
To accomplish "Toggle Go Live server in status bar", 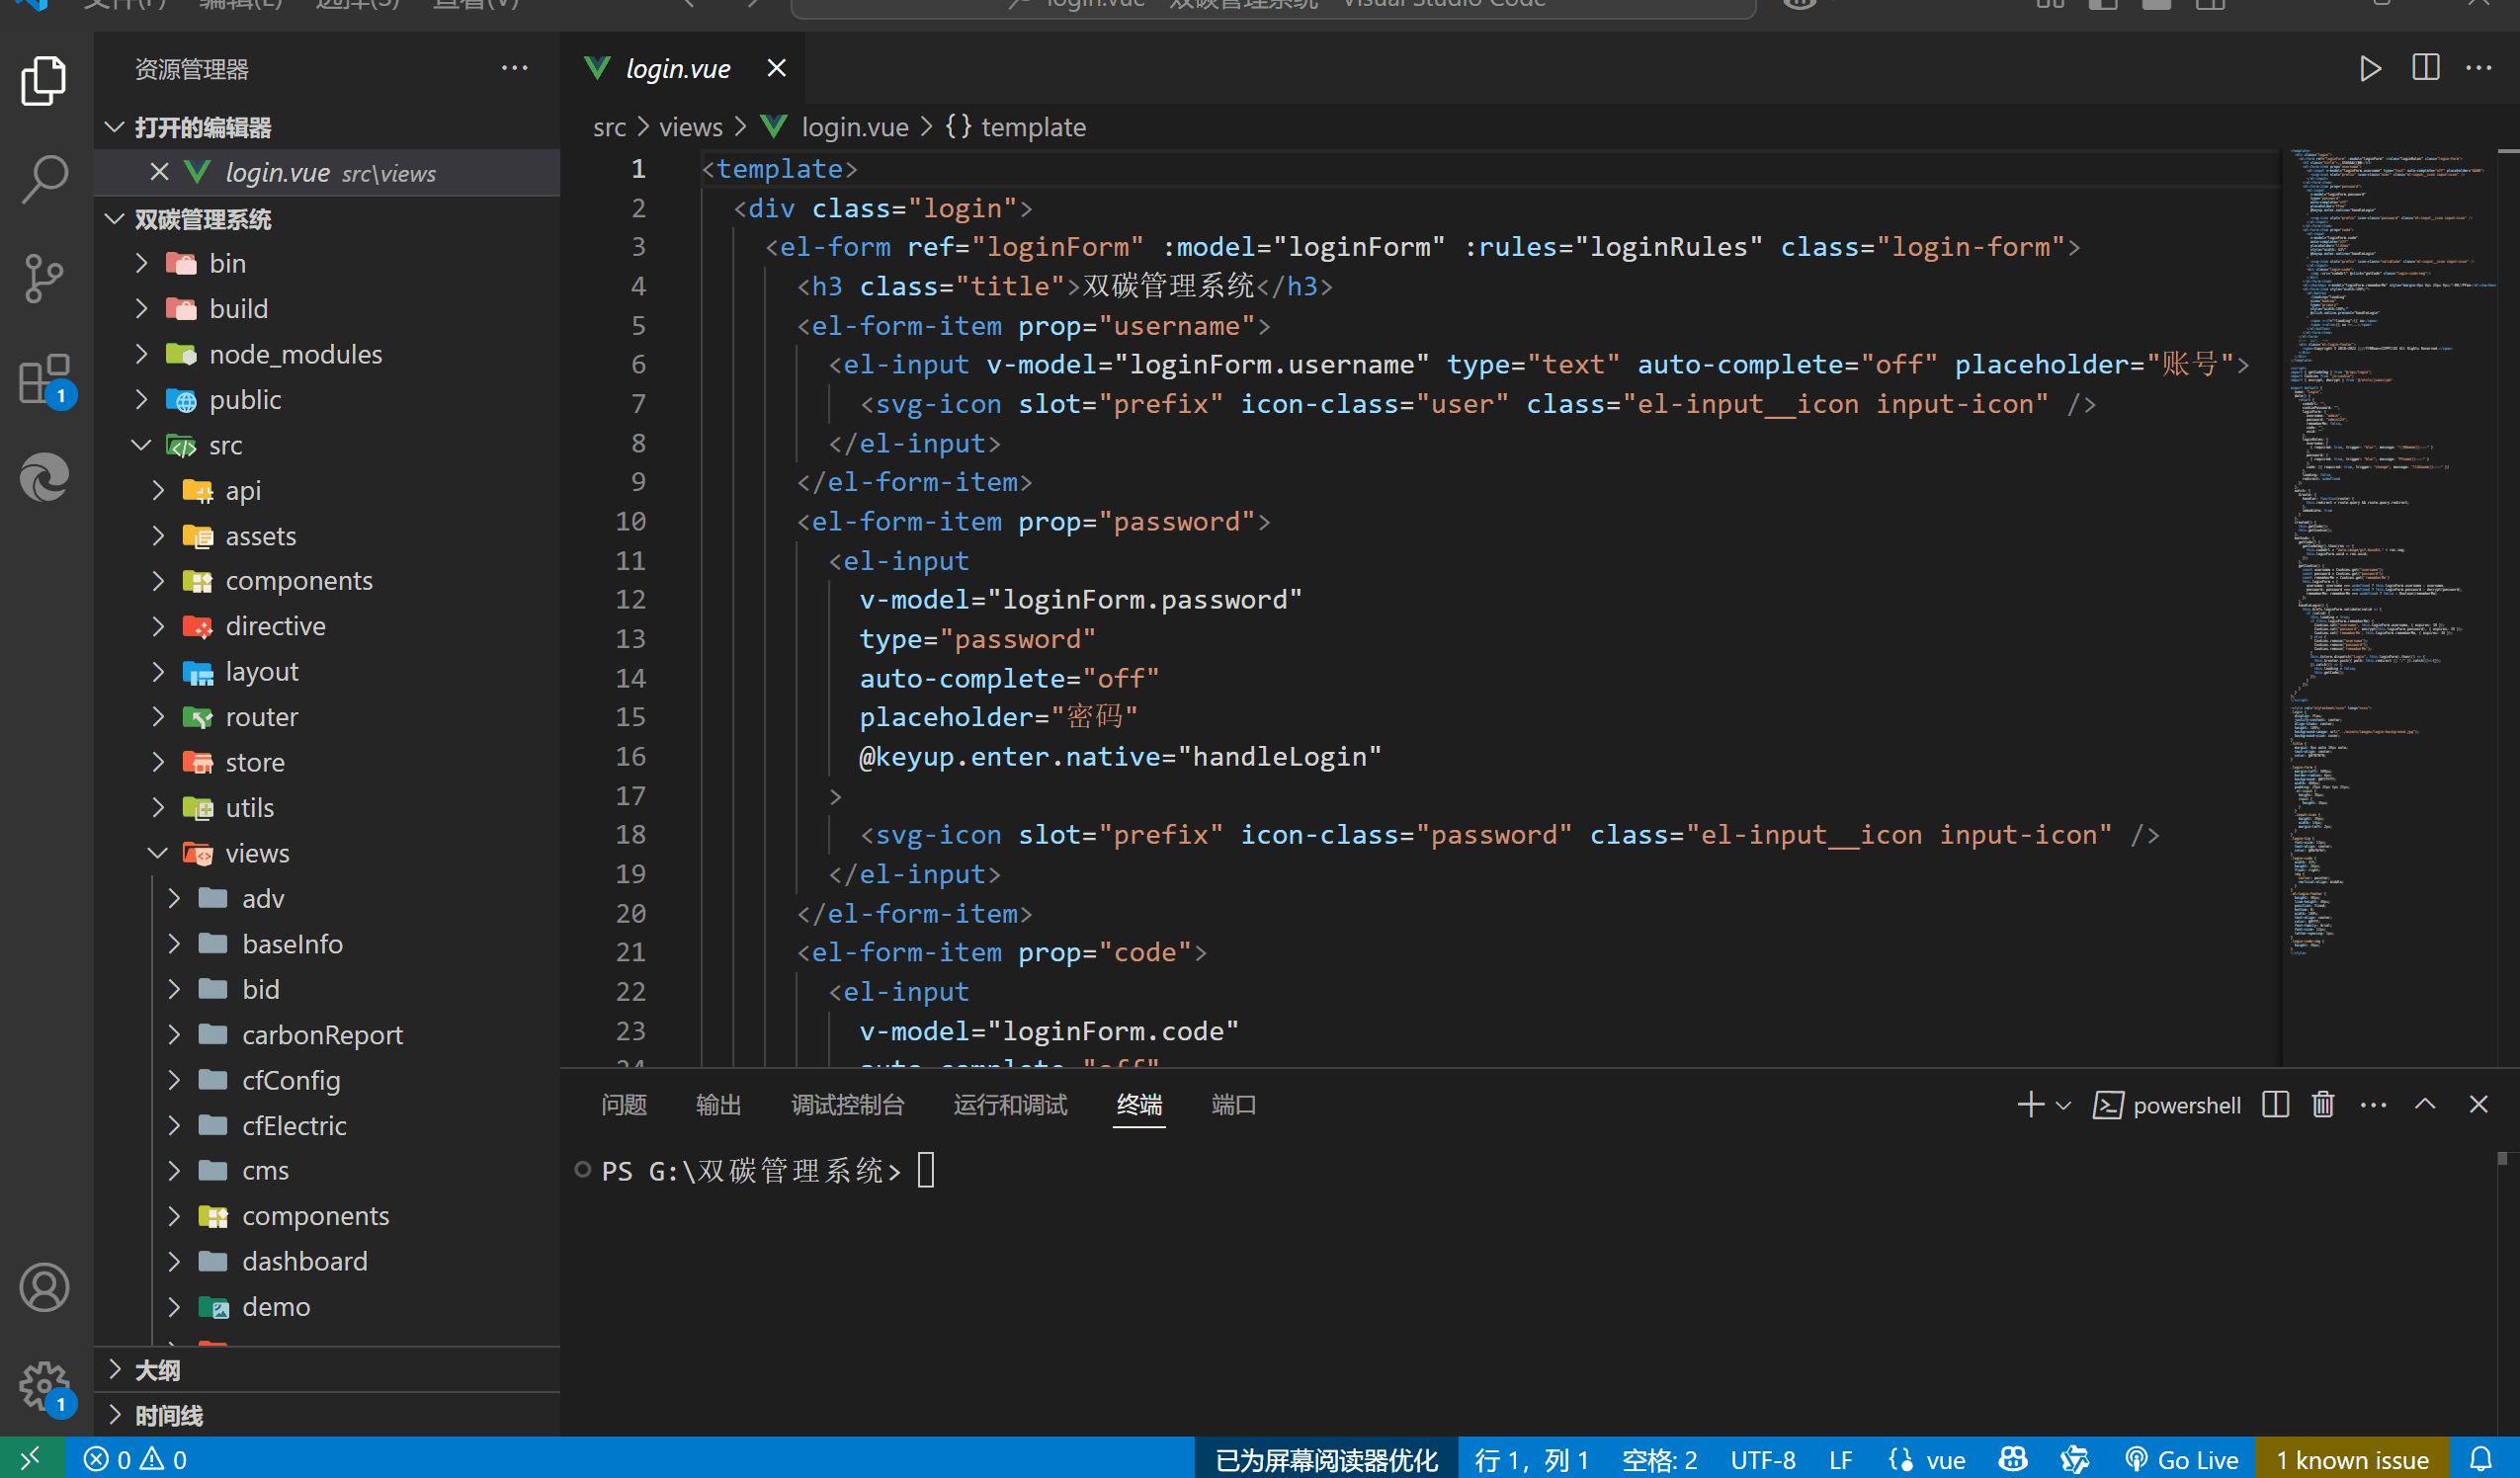I will 2182,1459.
